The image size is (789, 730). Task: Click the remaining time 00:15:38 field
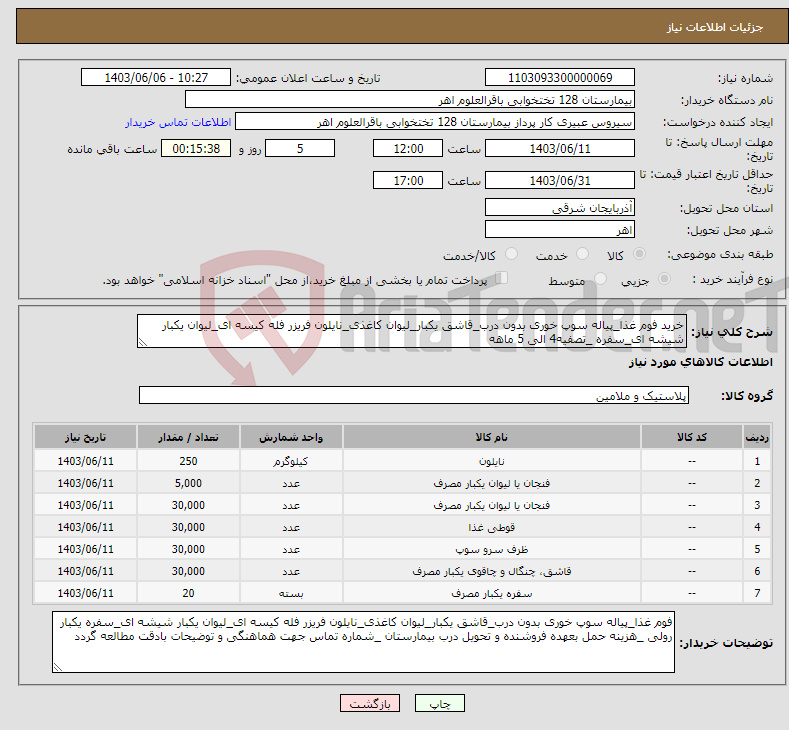coord(196,148)
